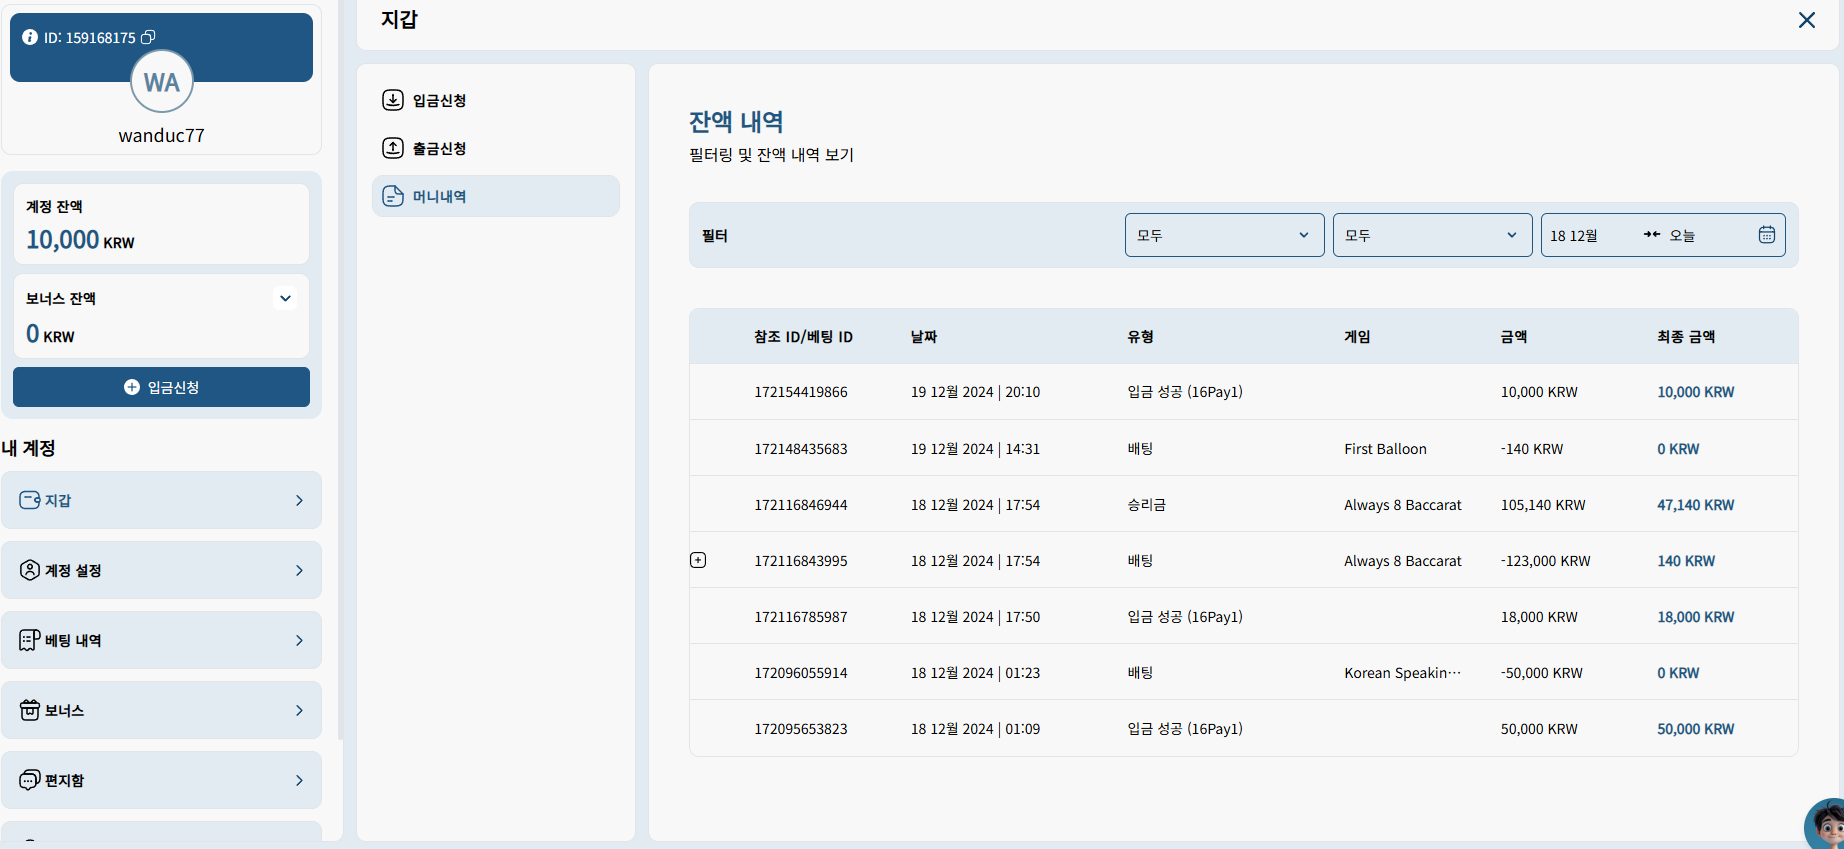Select 출금신청 in wallet menu
The height and width of the screenshot is (849, 1844).
point(496,148)
